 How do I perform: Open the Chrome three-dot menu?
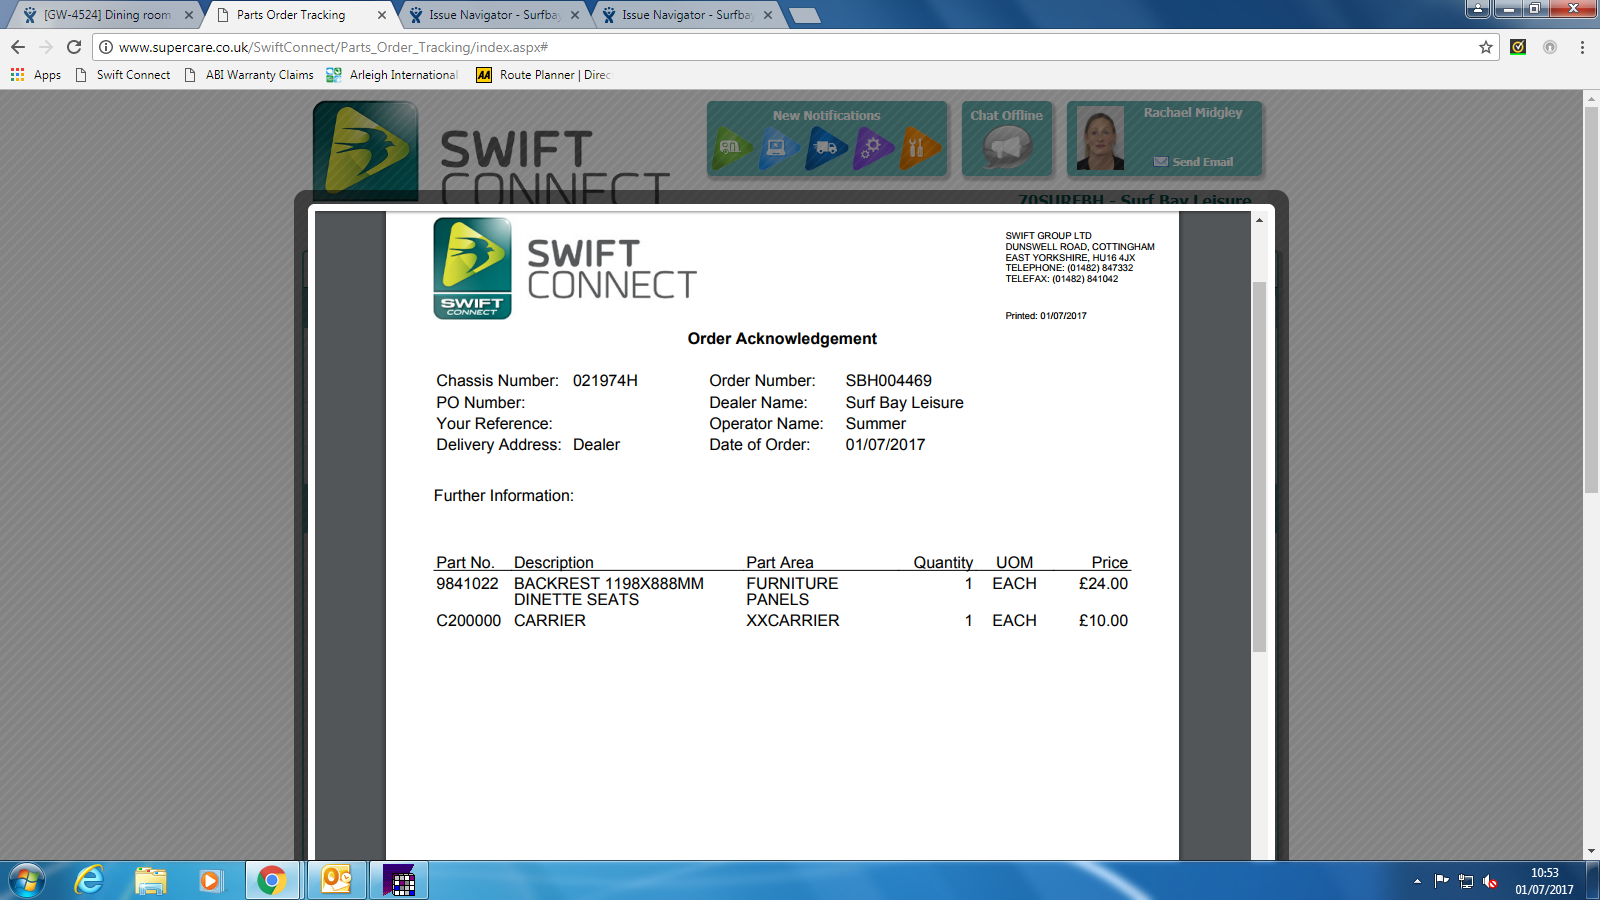pos(1582,47)
